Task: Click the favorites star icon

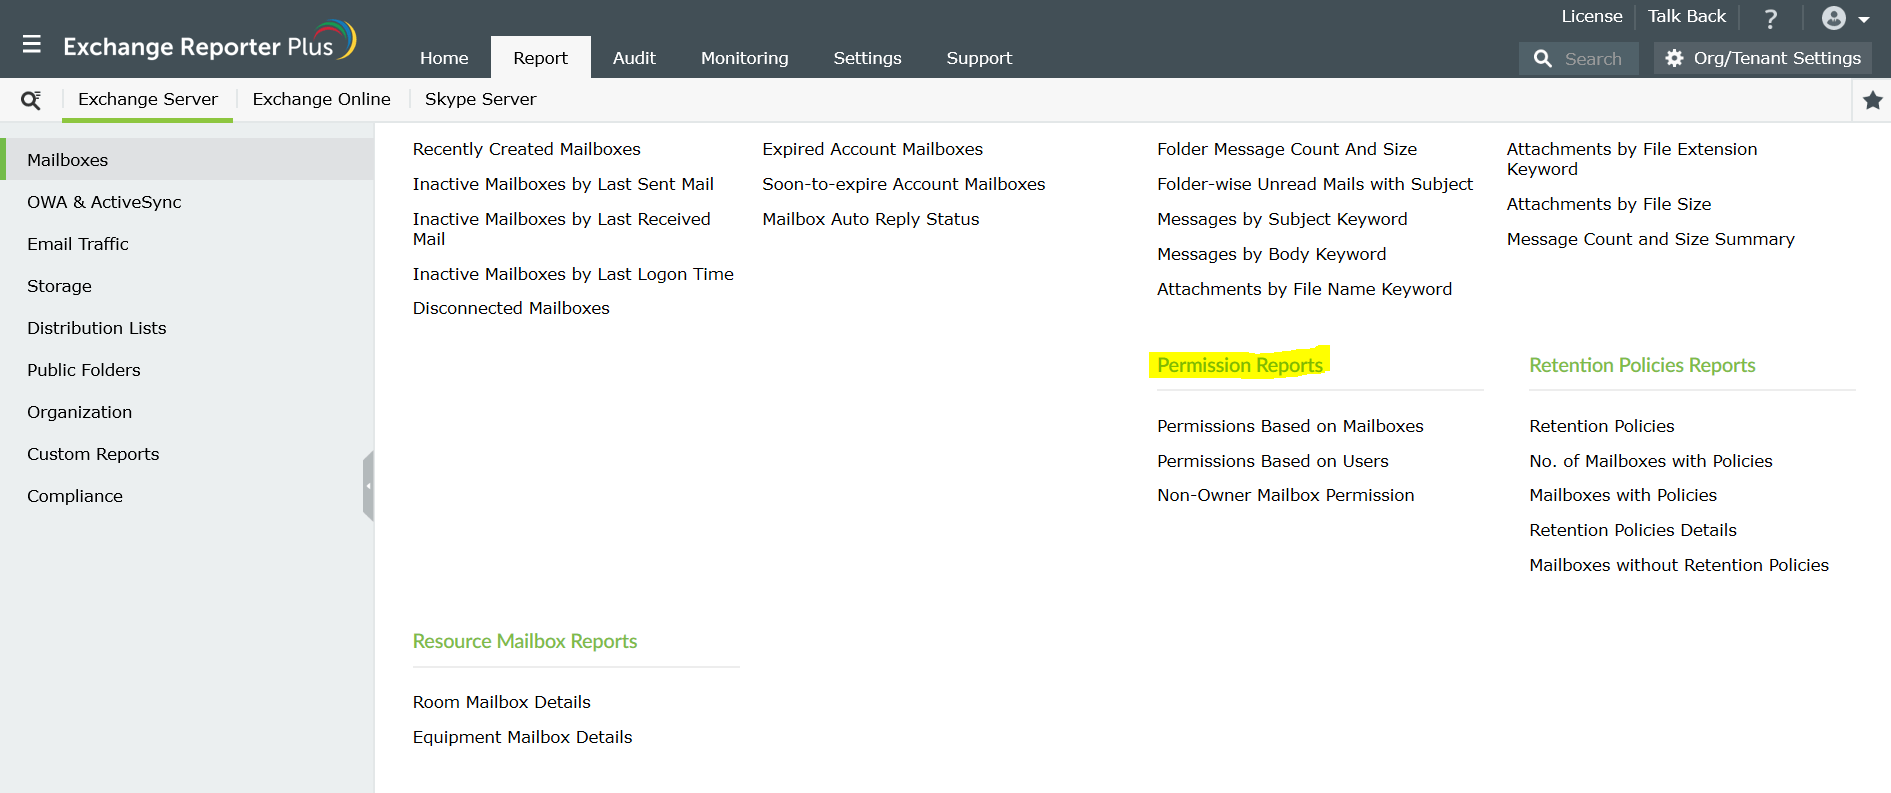Action: [x=1873, y=100]
